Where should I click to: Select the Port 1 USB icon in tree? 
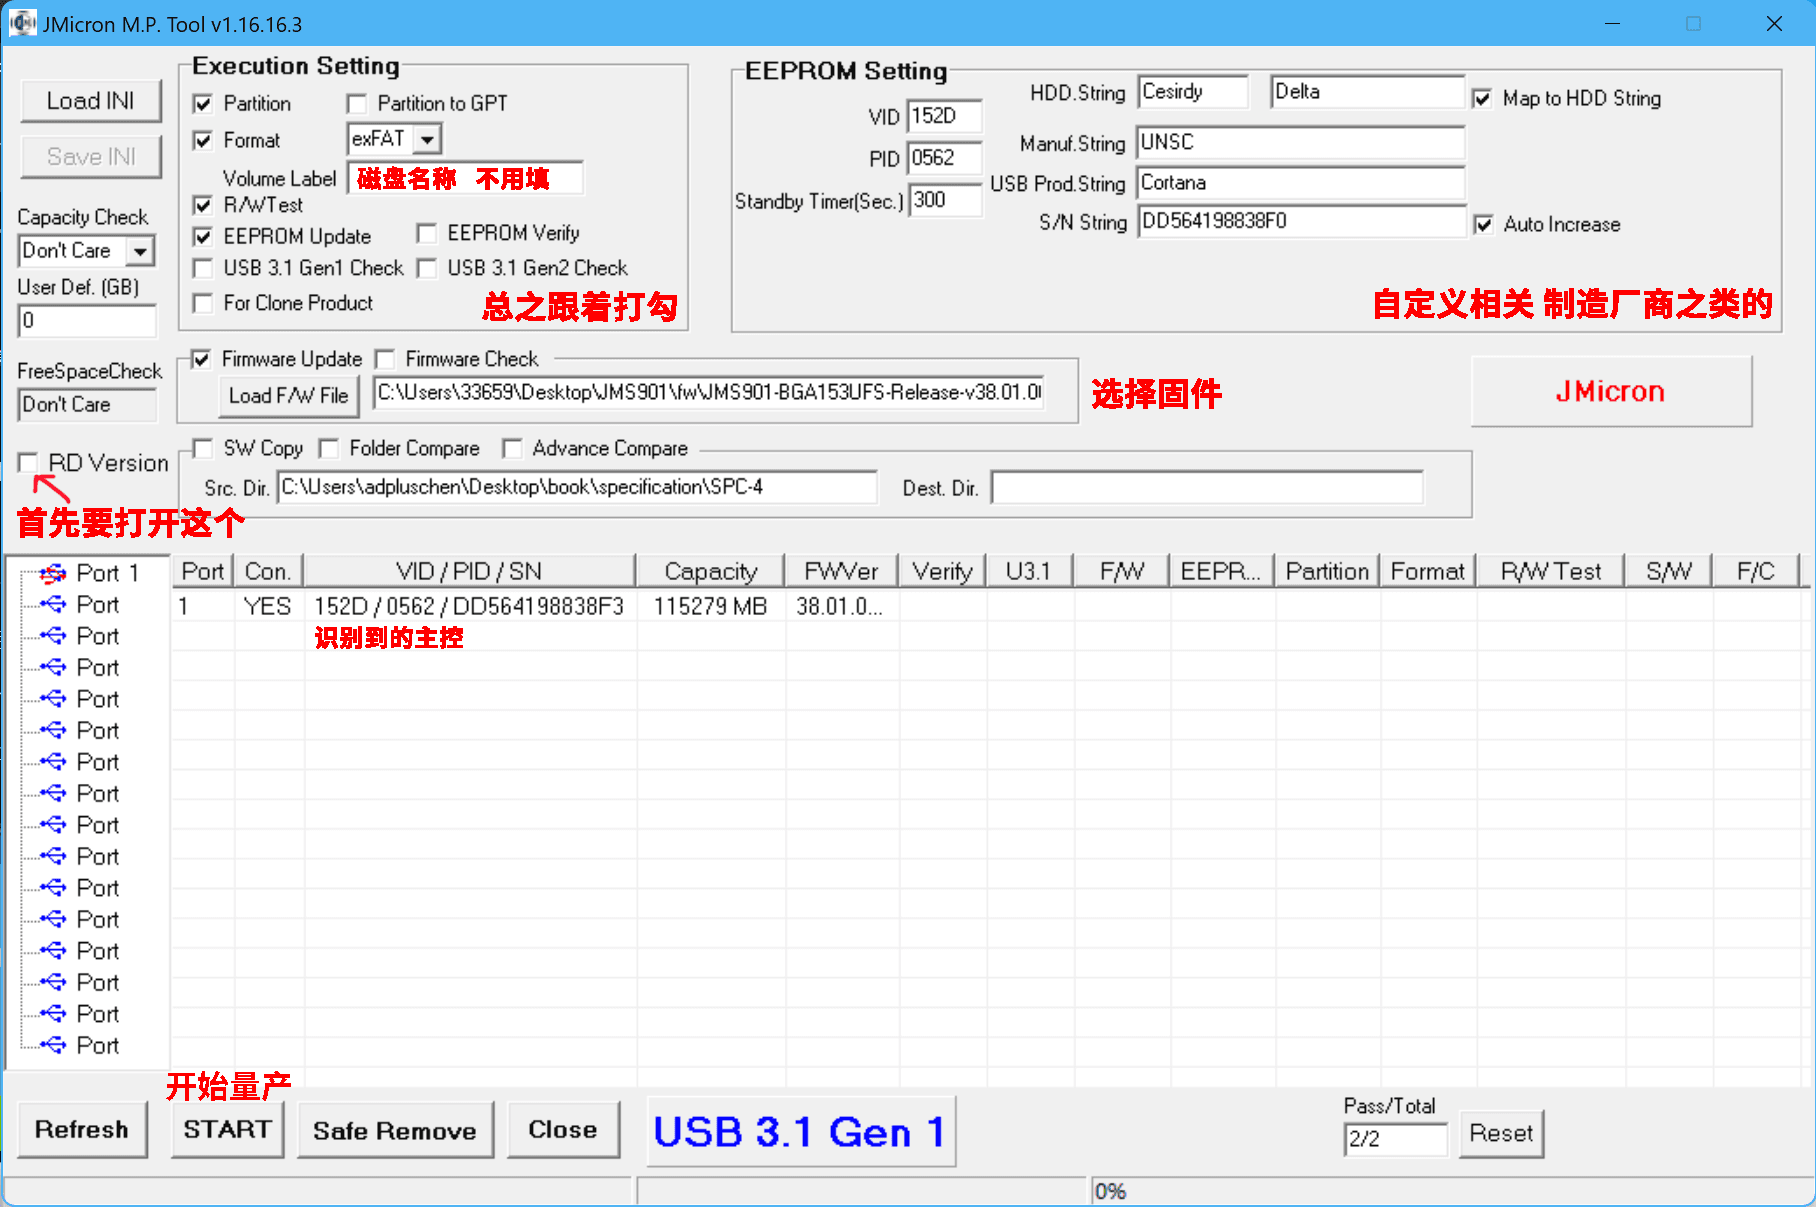click(x=53, y=573)
